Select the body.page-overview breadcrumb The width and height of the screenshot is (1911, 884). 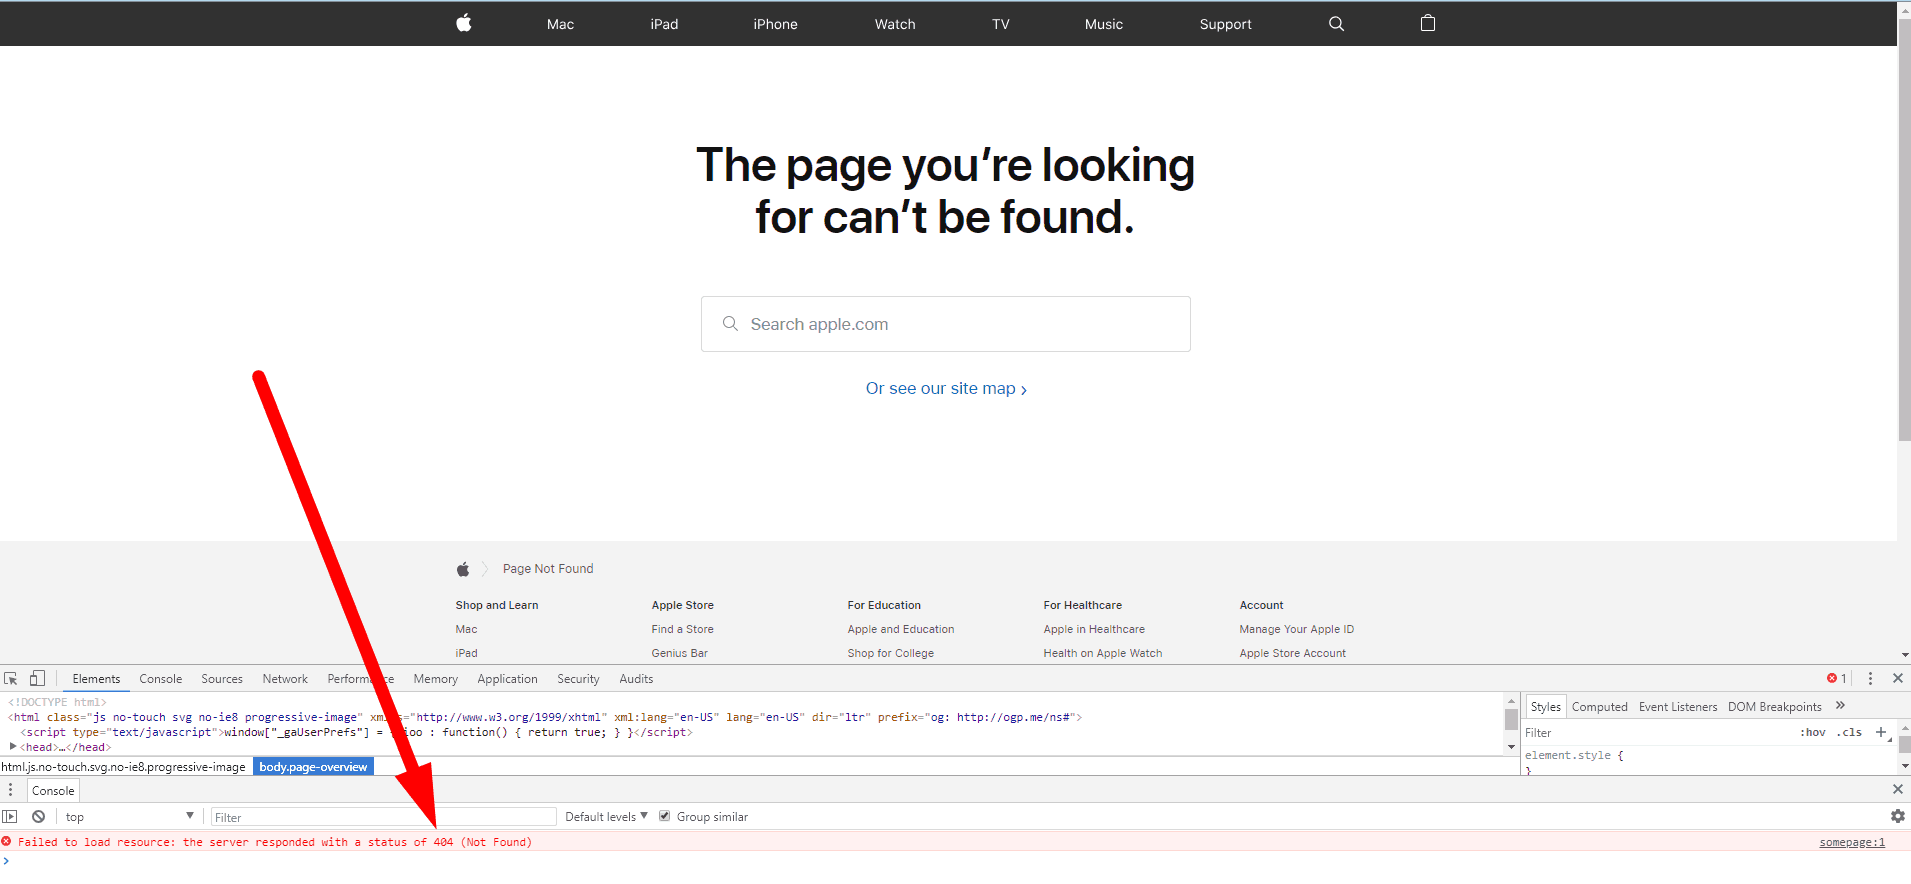313,767
